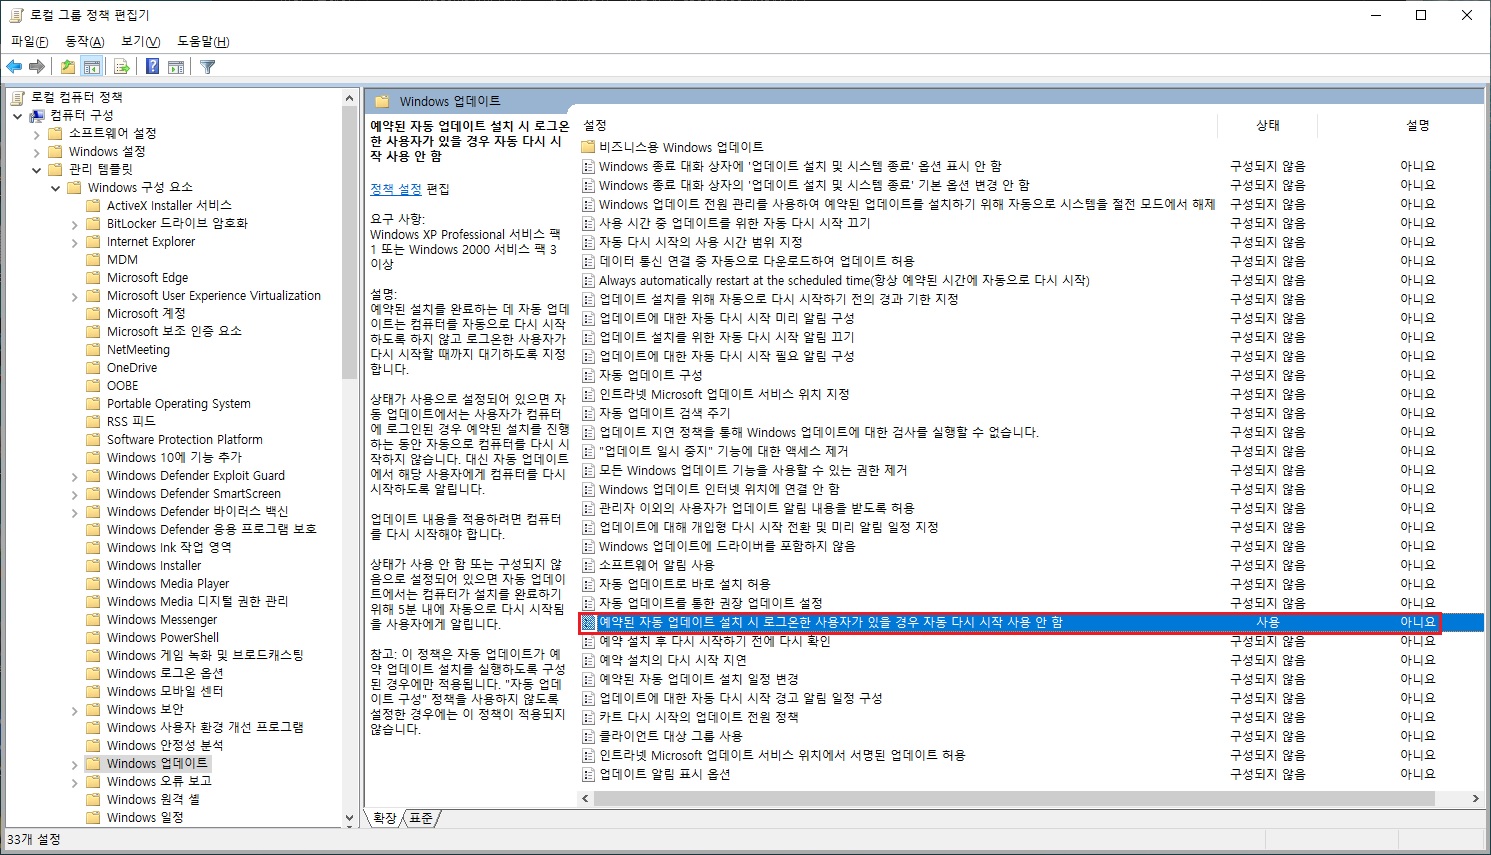The image size is (1491, 855).
Task: Click the blue Back arrow in toolbar
Action: [14, 67]
